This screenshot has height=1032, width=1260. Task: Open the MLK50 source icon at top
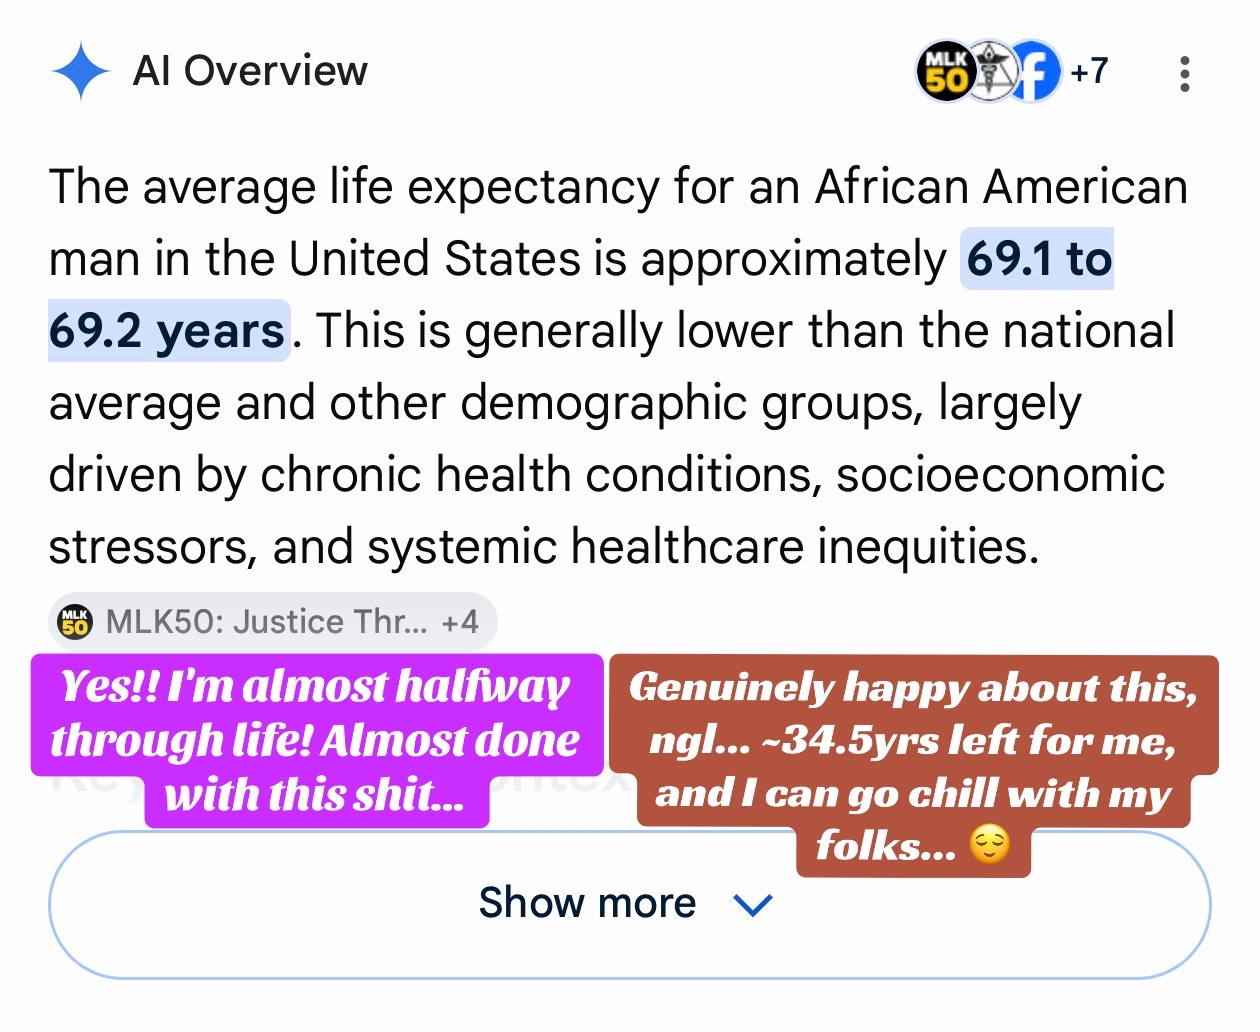tap(945, 72)
